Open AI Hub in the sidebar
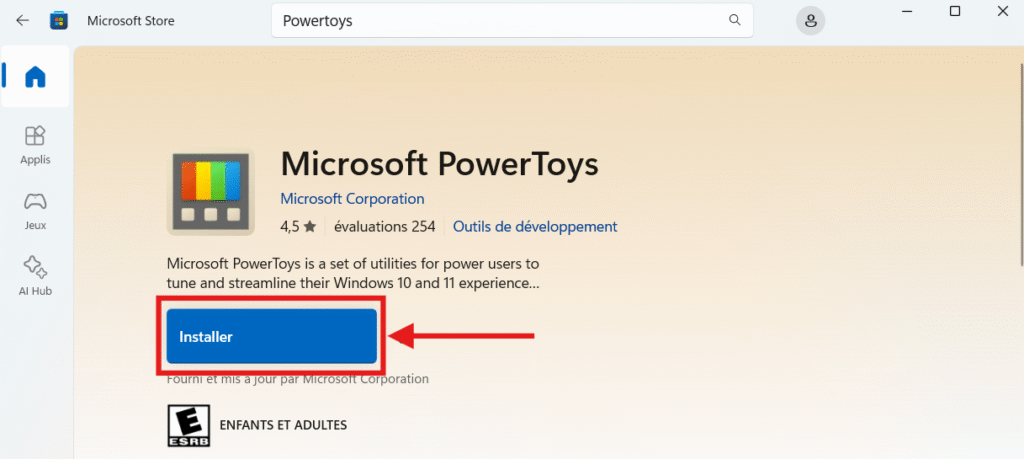Viewport: 1024px width, 459px height. click(x=35, y=276)
